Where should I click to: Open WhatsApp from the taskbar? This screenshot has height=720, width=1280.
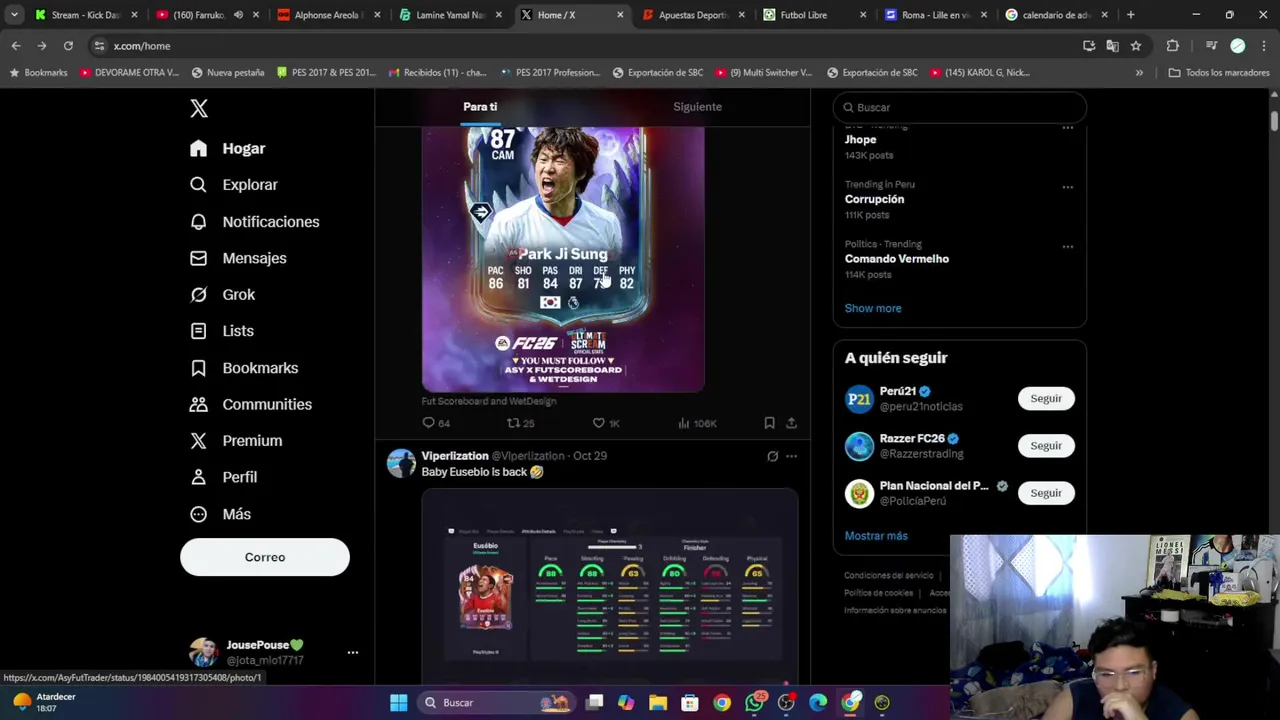[x=754, y=703]
